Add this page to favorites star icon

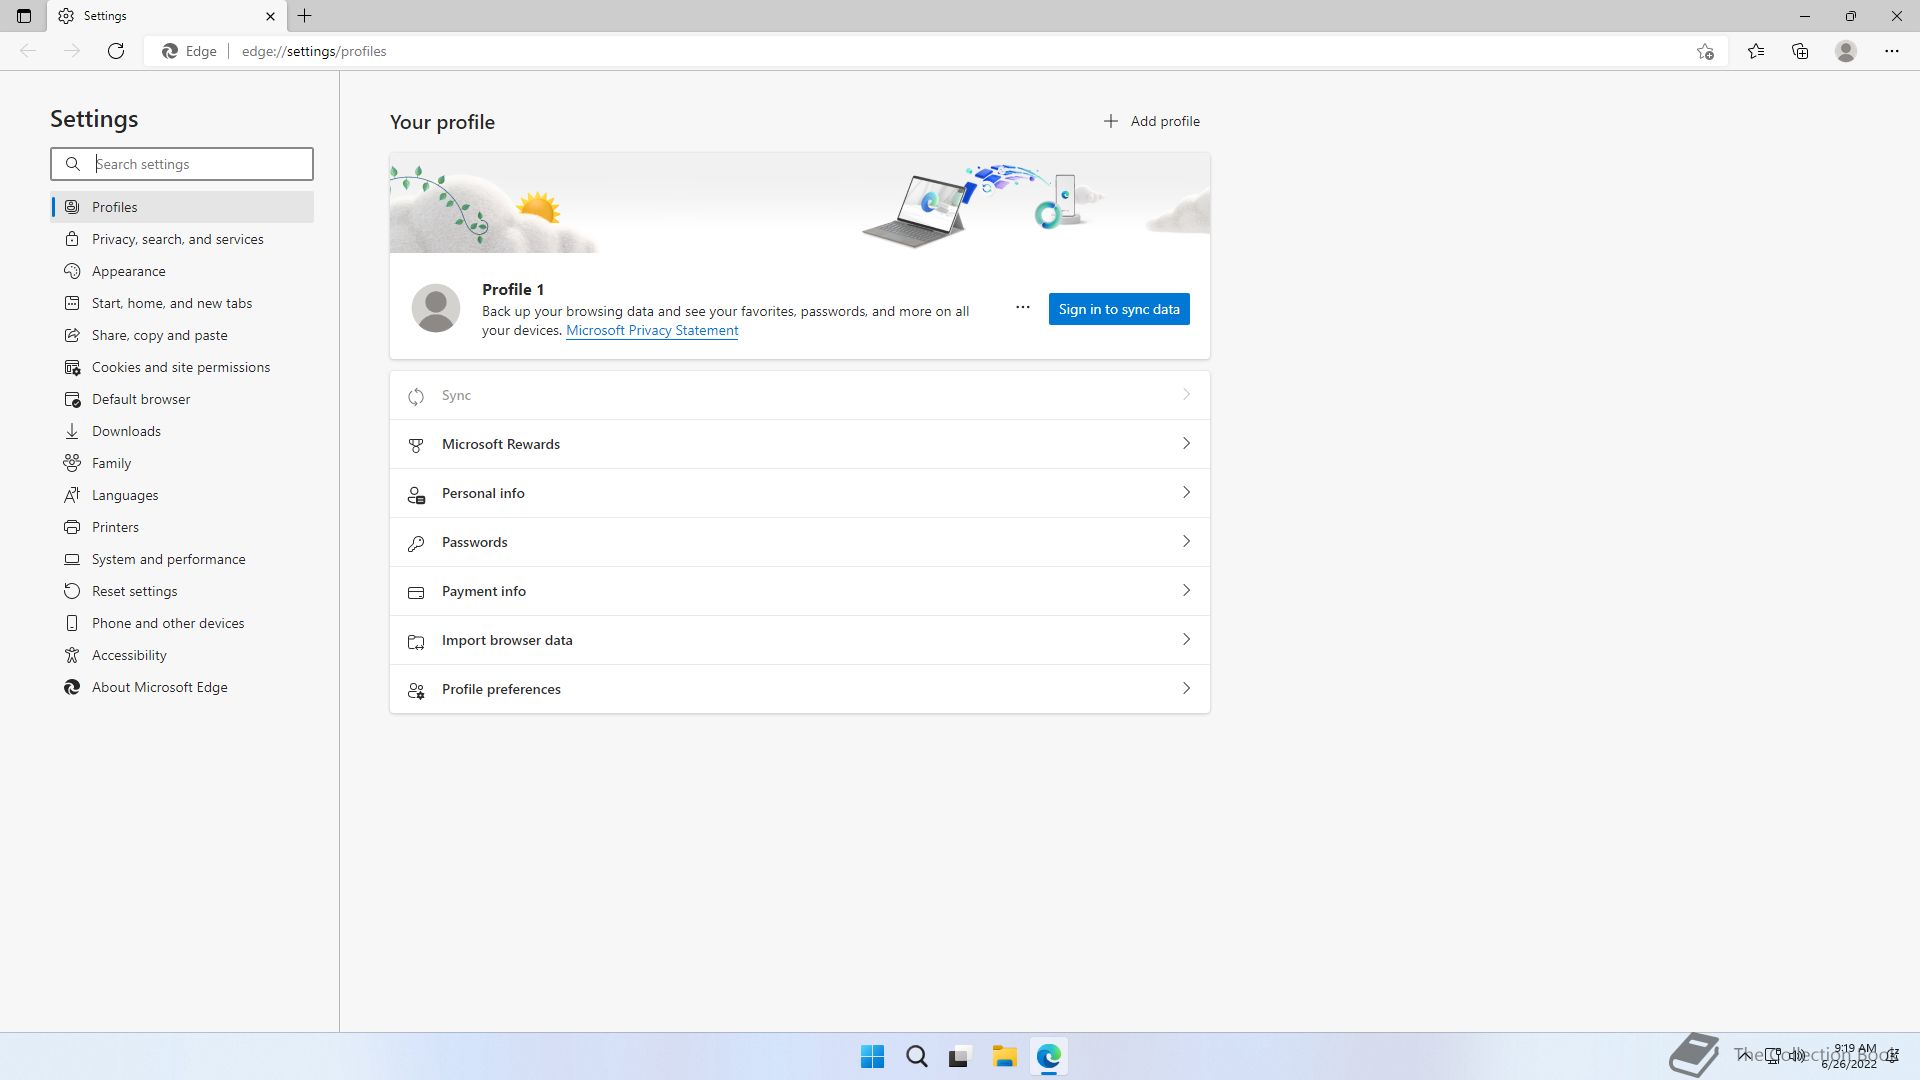pyautogui.click(x=1705, y=51)
